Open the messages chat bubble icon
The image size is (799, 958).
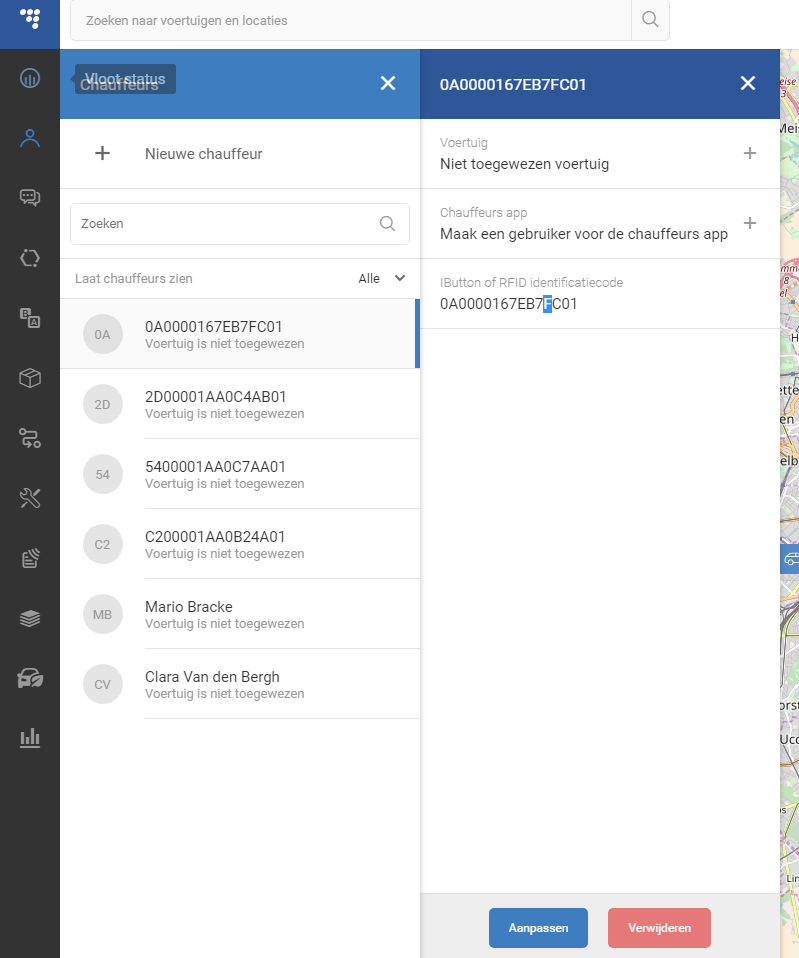pos(30,197)
